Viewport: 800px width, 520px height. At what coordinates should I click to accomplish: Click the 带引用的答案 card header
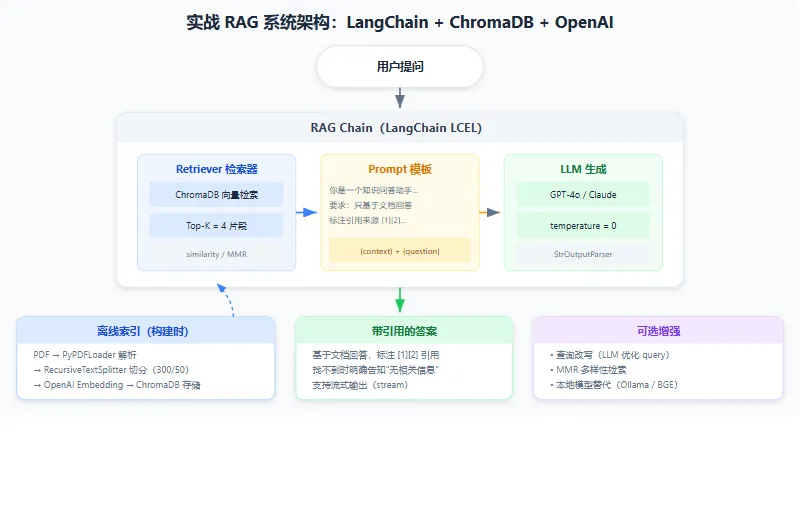click(x=404, y=331)
